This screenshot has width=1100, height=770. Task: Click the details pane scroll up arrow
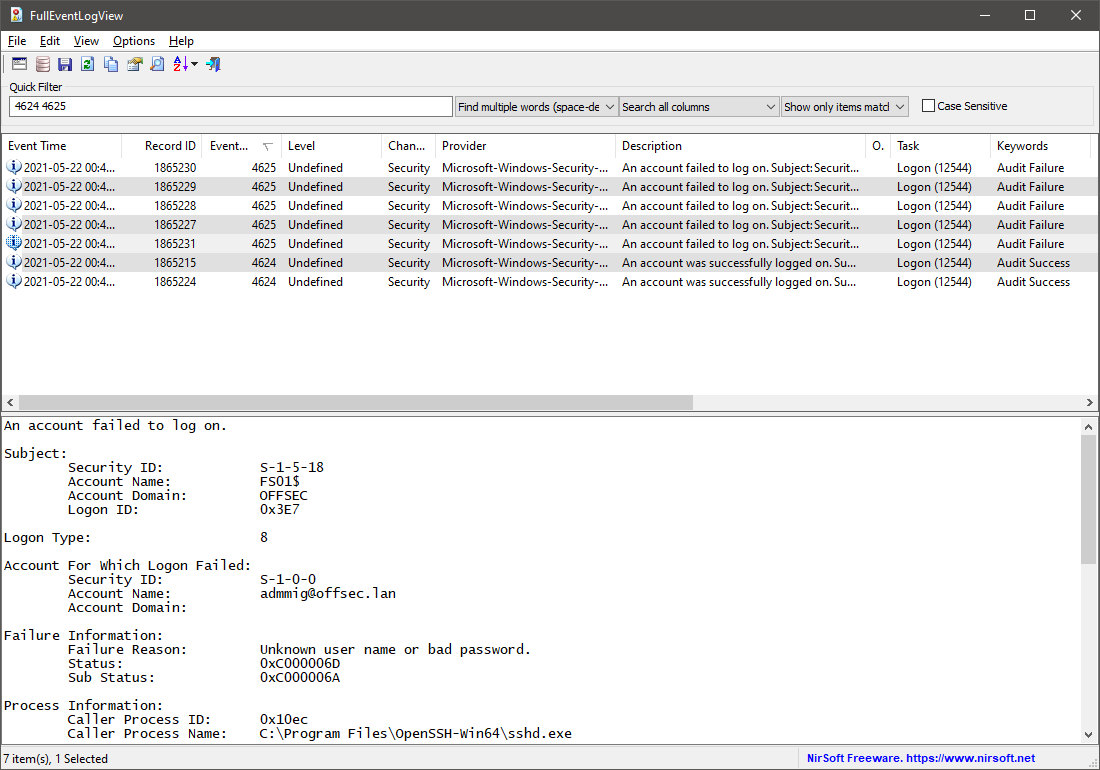click(x=1088, y=426)
